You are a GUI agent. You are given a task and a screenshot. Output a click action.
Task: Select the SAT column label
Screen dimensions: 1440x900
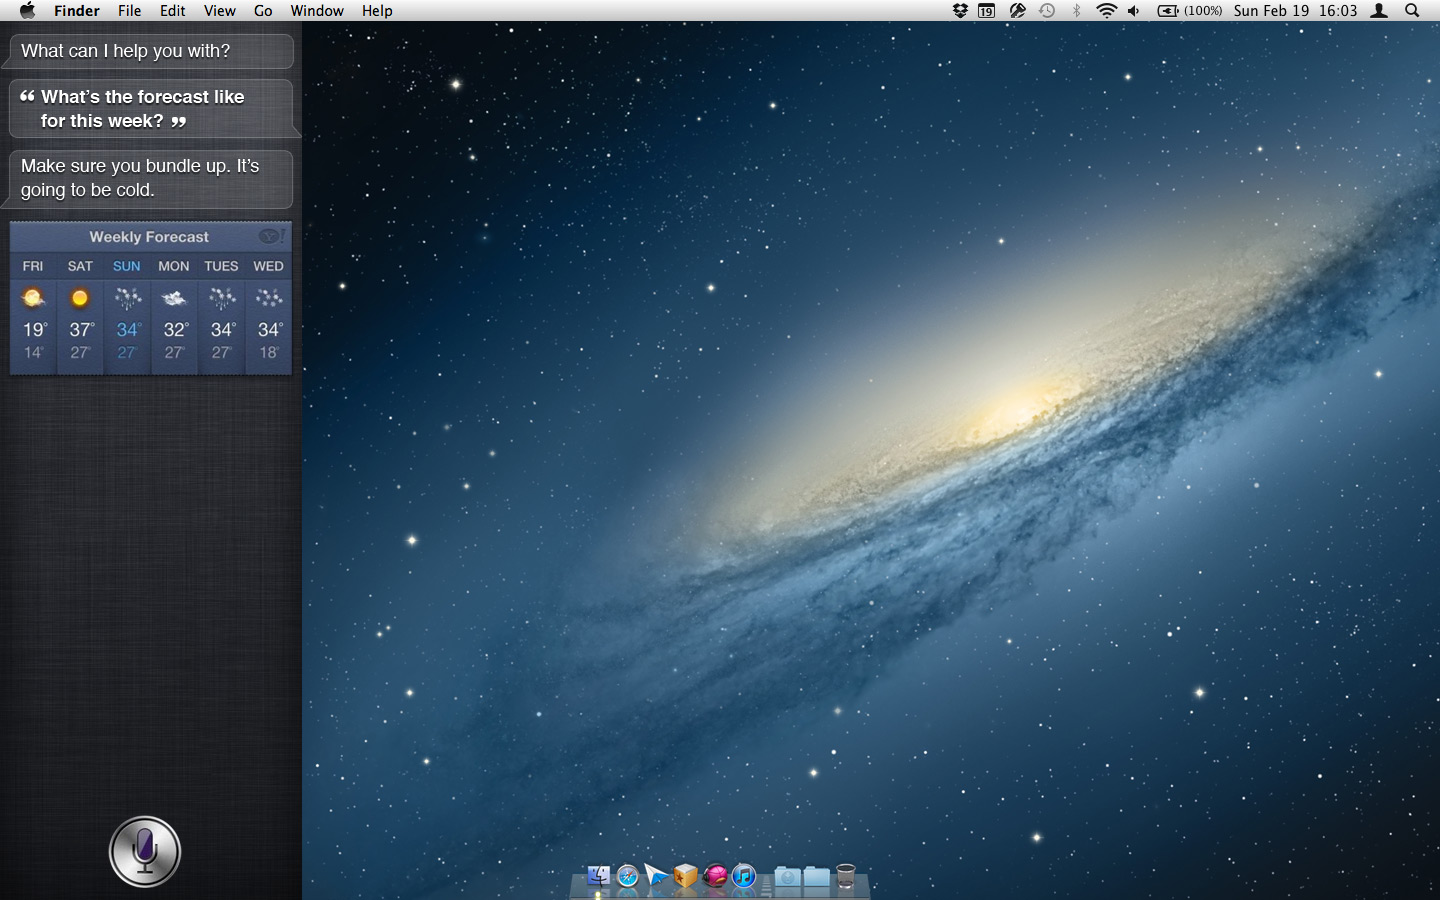80,266
